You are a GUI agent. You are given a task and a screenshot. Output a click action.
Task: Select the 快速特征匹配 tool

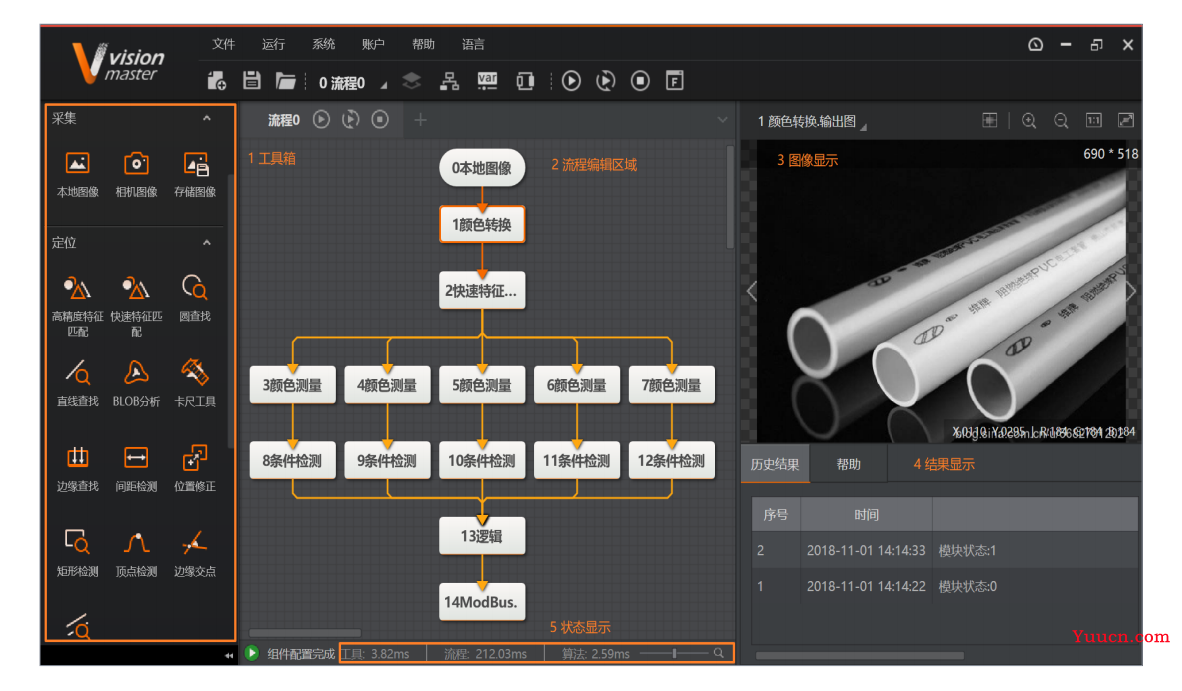click(x=136, y=305)
